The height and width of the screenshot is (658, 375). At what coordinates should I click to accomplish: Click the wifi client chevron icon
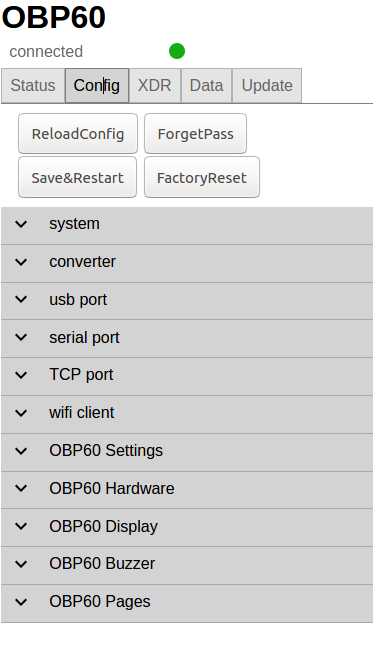click(21, 413)
